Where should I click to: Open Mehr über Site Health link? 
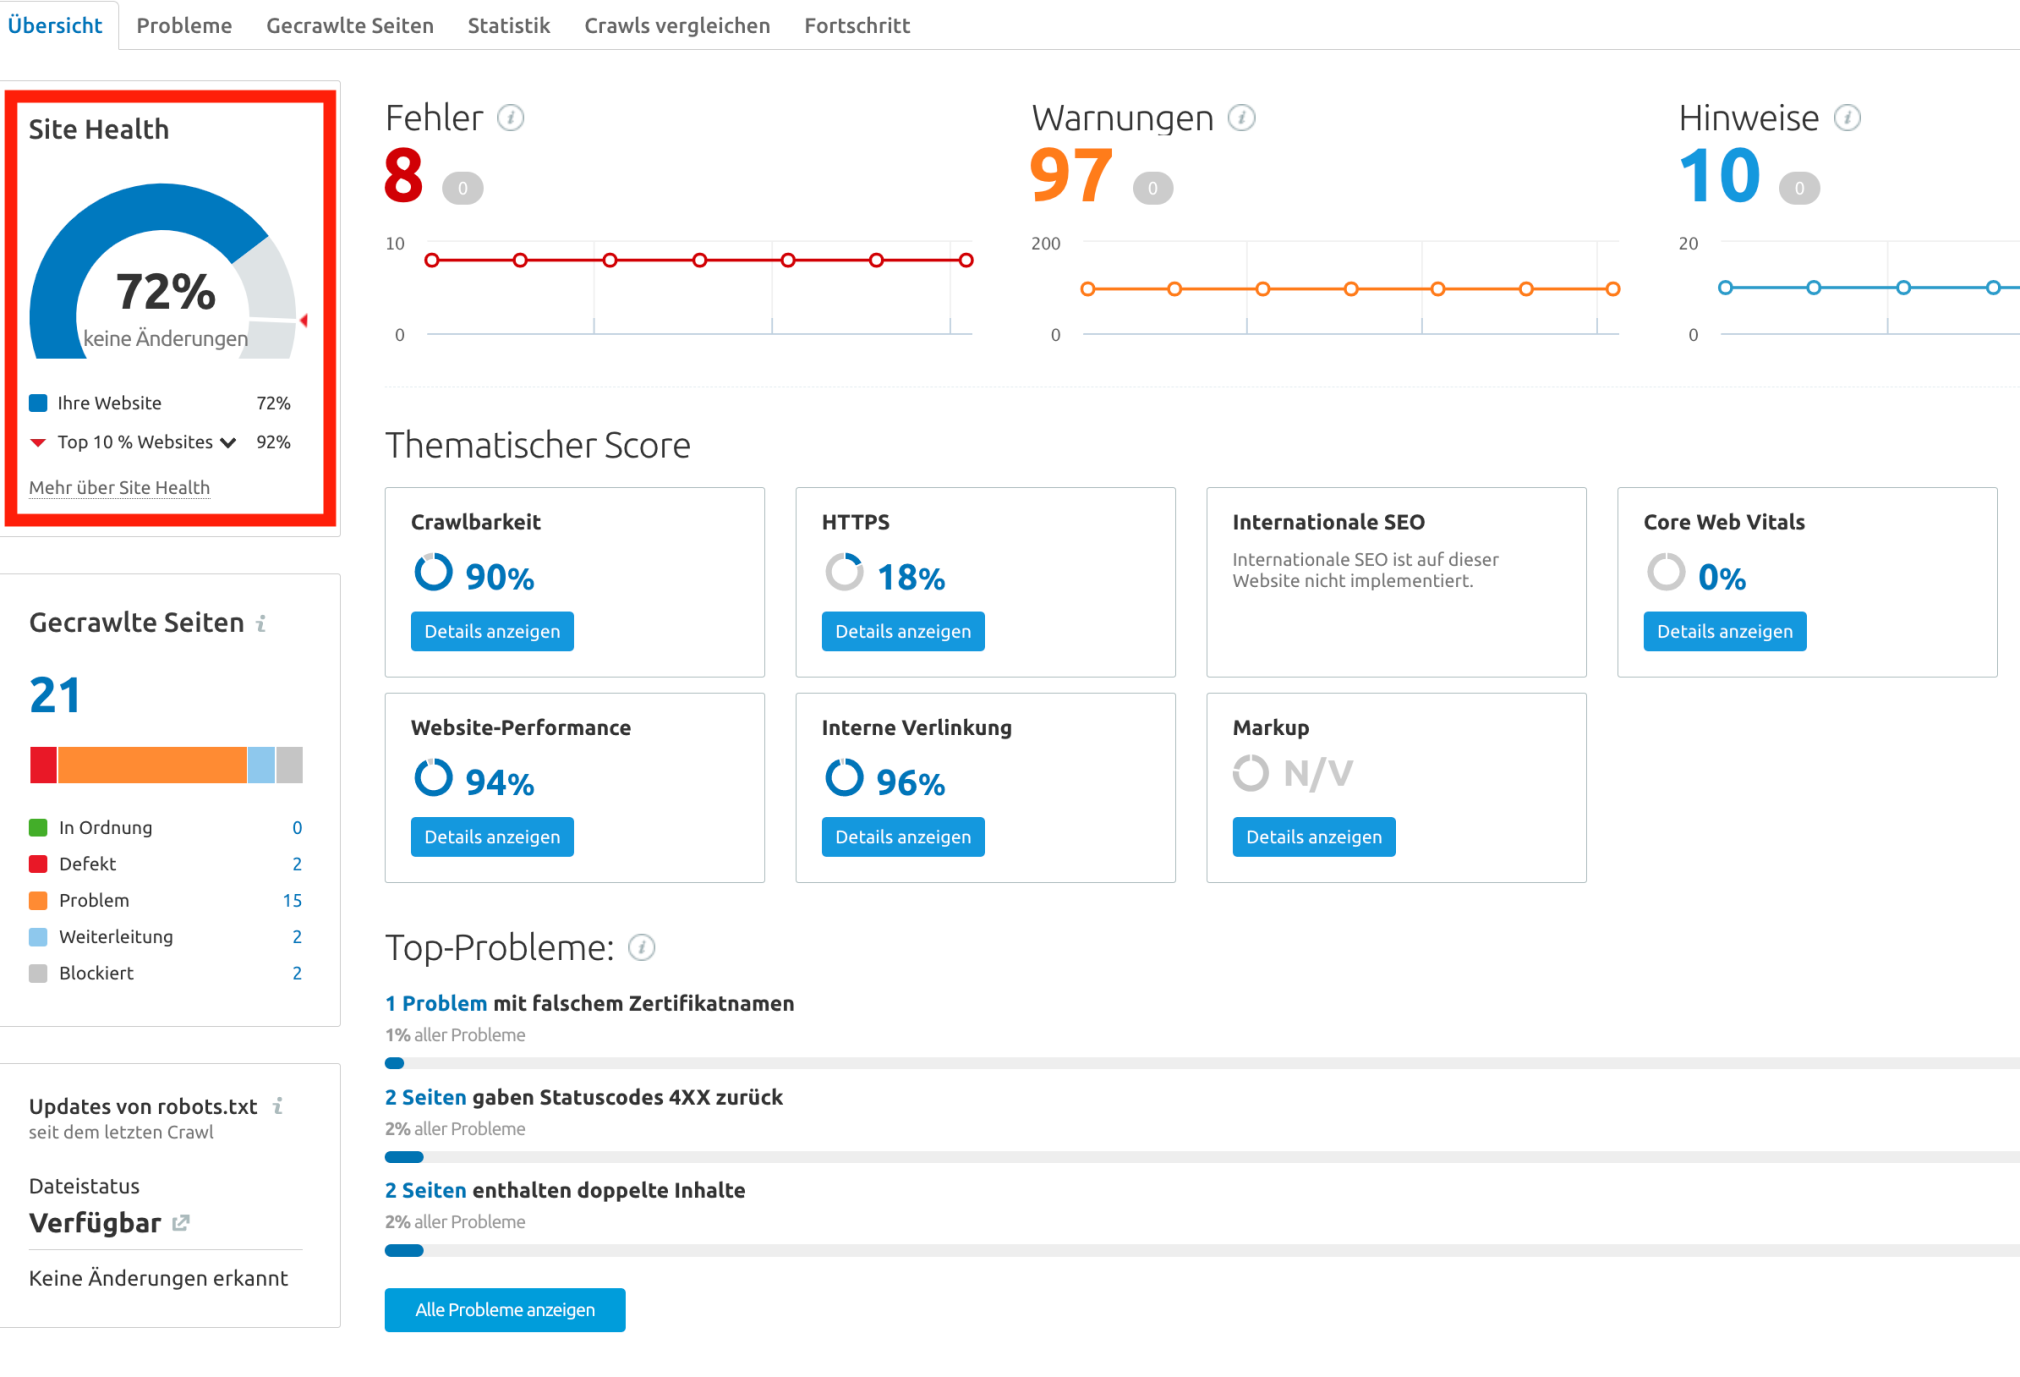click(119, 487)
